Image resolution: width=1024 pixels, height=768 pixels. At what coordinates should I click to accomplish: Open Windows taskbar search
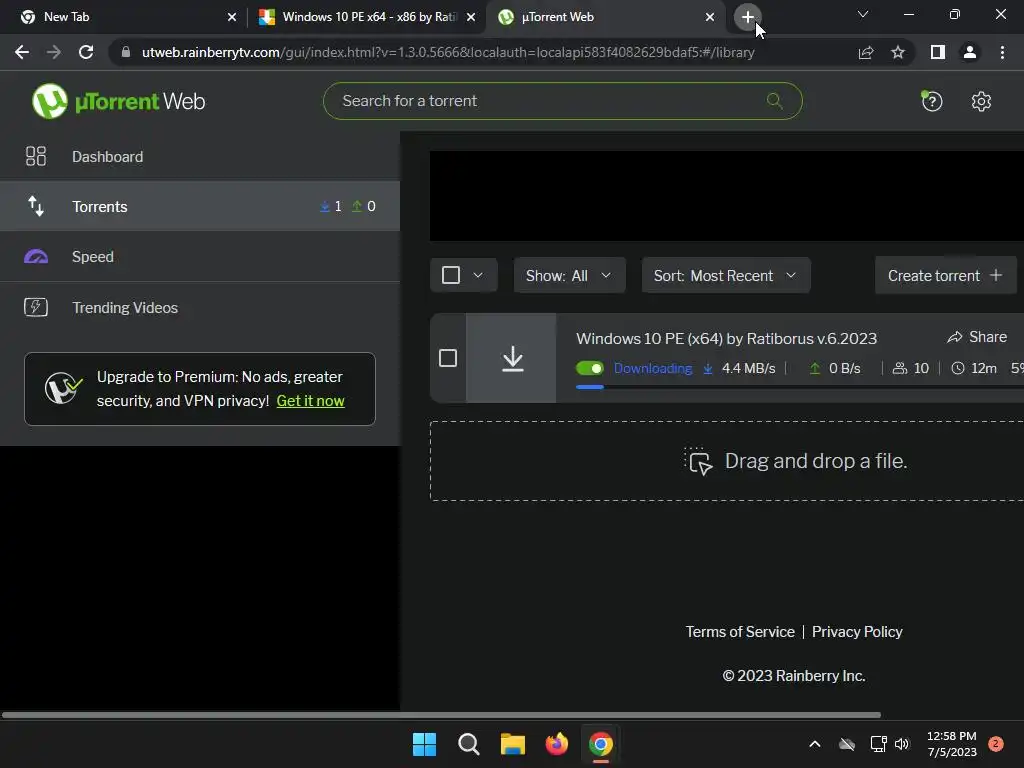[468, 744]
